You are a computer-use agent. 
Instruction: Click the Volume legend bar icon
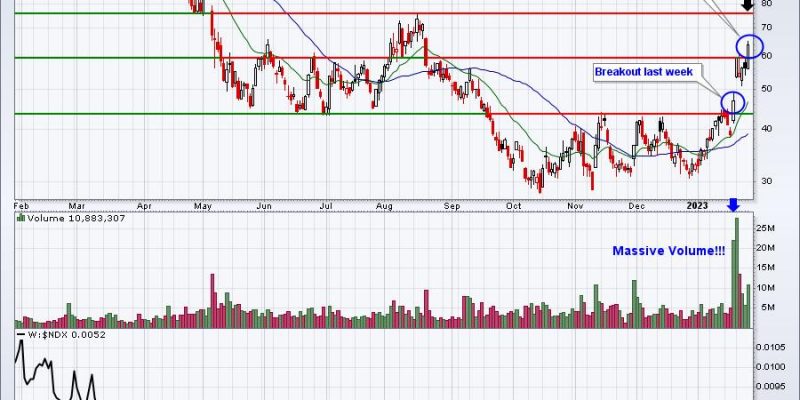tap(21, 218)
